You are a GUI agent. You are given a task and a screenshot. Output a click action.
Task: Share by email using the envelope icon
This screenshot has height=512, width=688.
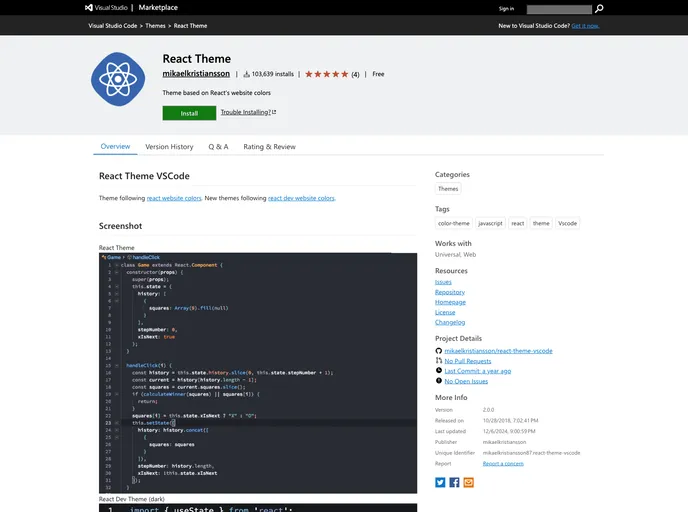(468, 482)
